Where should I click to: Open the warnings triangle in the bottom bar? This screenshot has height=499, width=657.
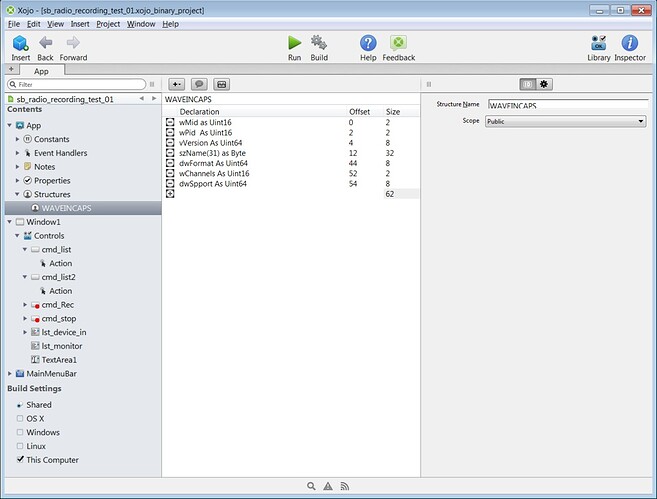[x=328, y=486]
